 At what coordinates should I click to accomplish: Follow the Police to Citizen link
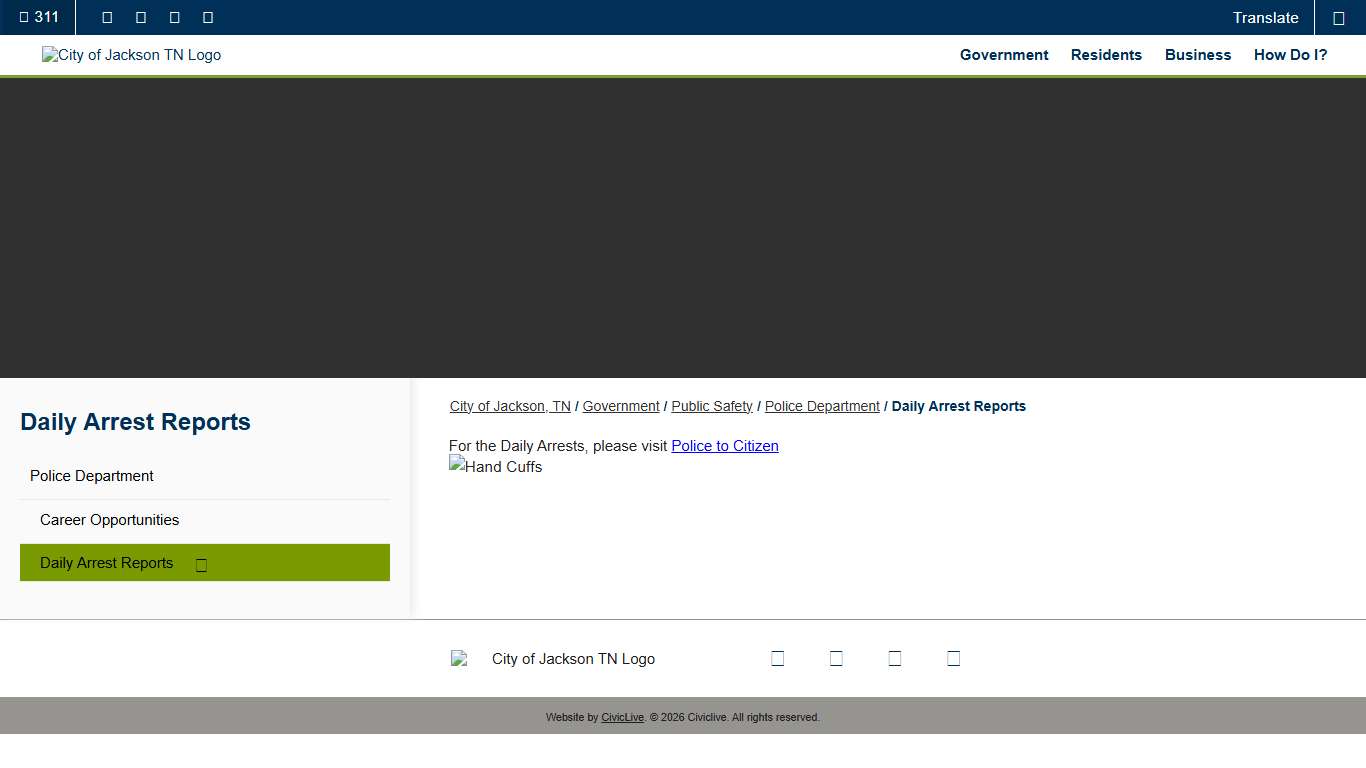coord(724,446)
